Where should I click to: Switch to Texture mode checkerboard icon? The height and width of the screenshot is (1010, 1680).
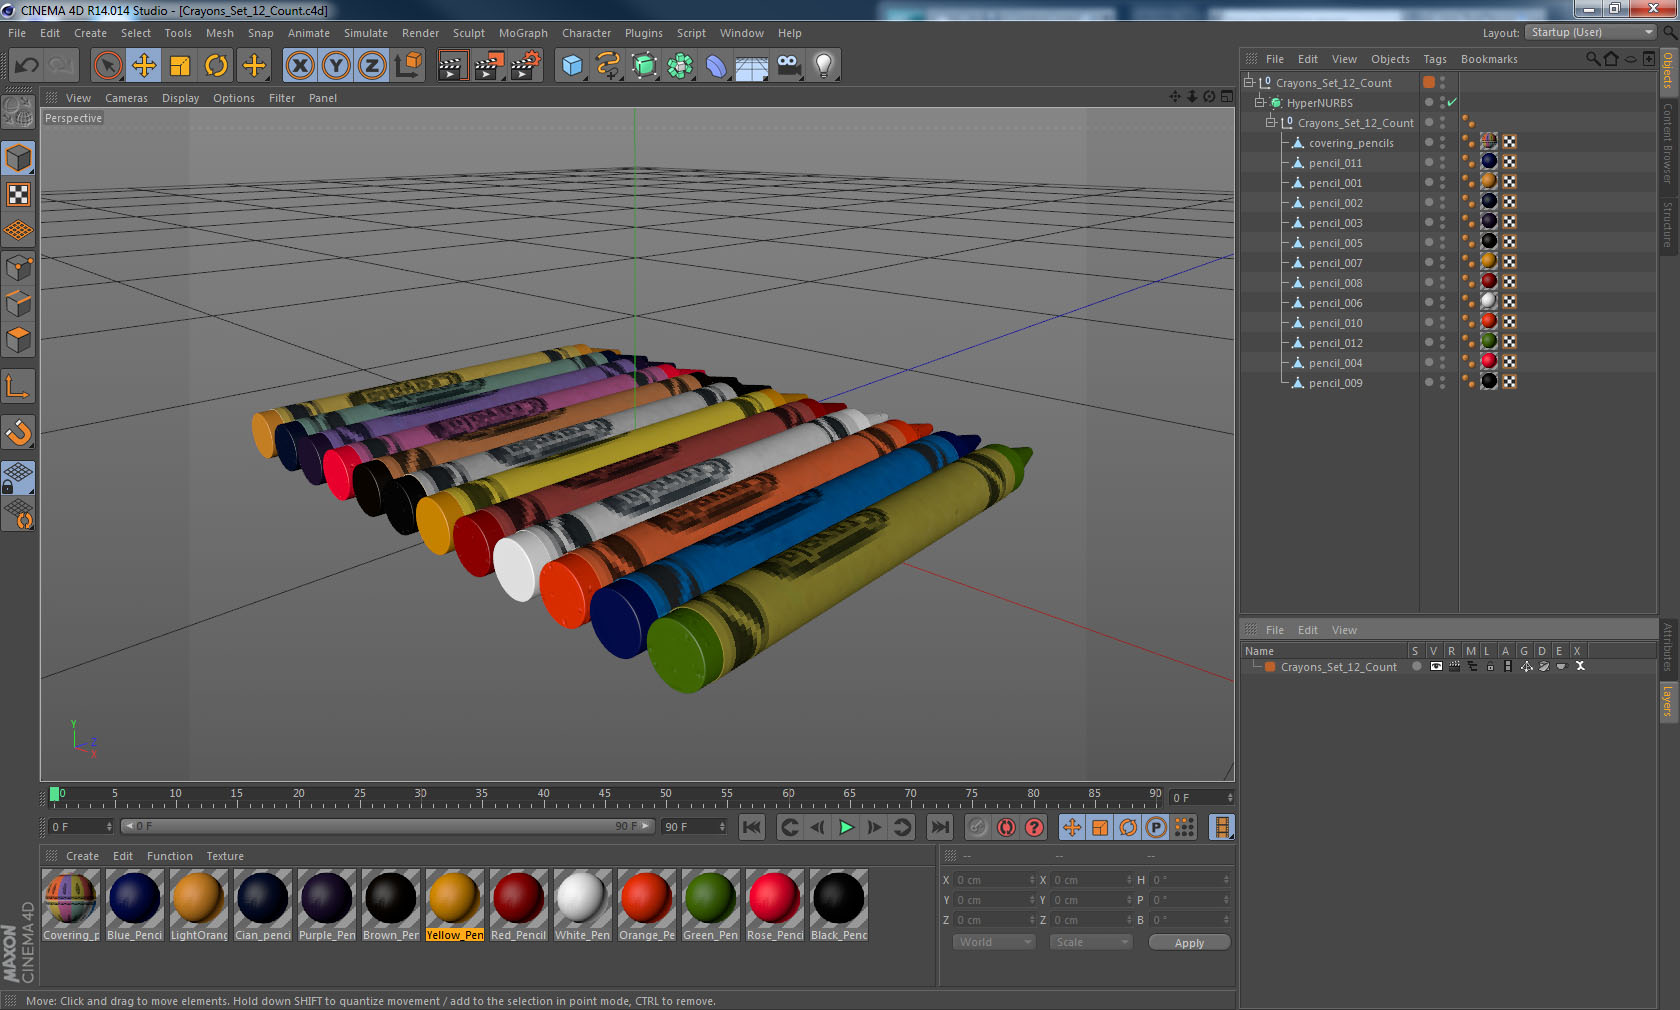click(x=18, y=194)
